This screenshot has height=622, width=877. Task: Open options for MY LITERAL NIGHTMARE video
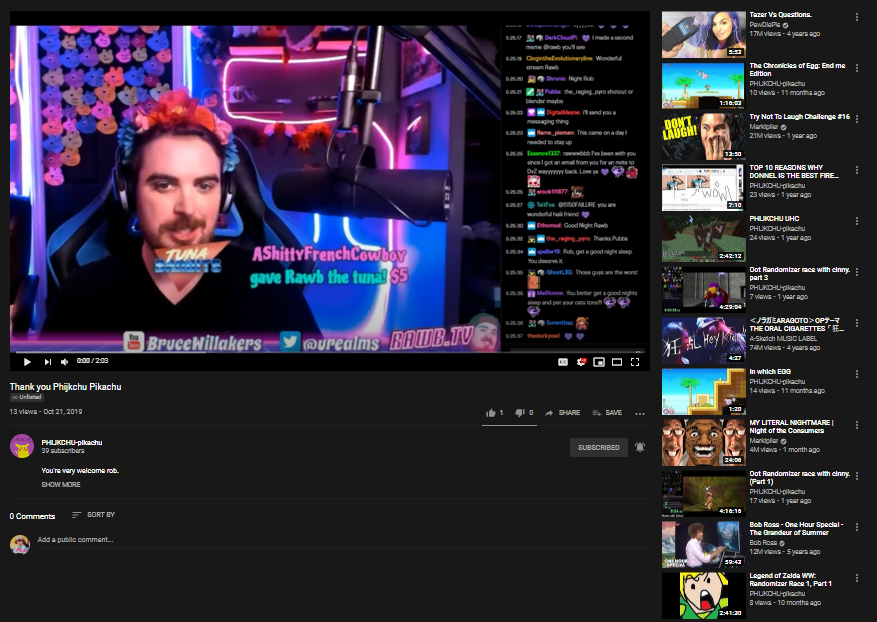coord(856,425)
